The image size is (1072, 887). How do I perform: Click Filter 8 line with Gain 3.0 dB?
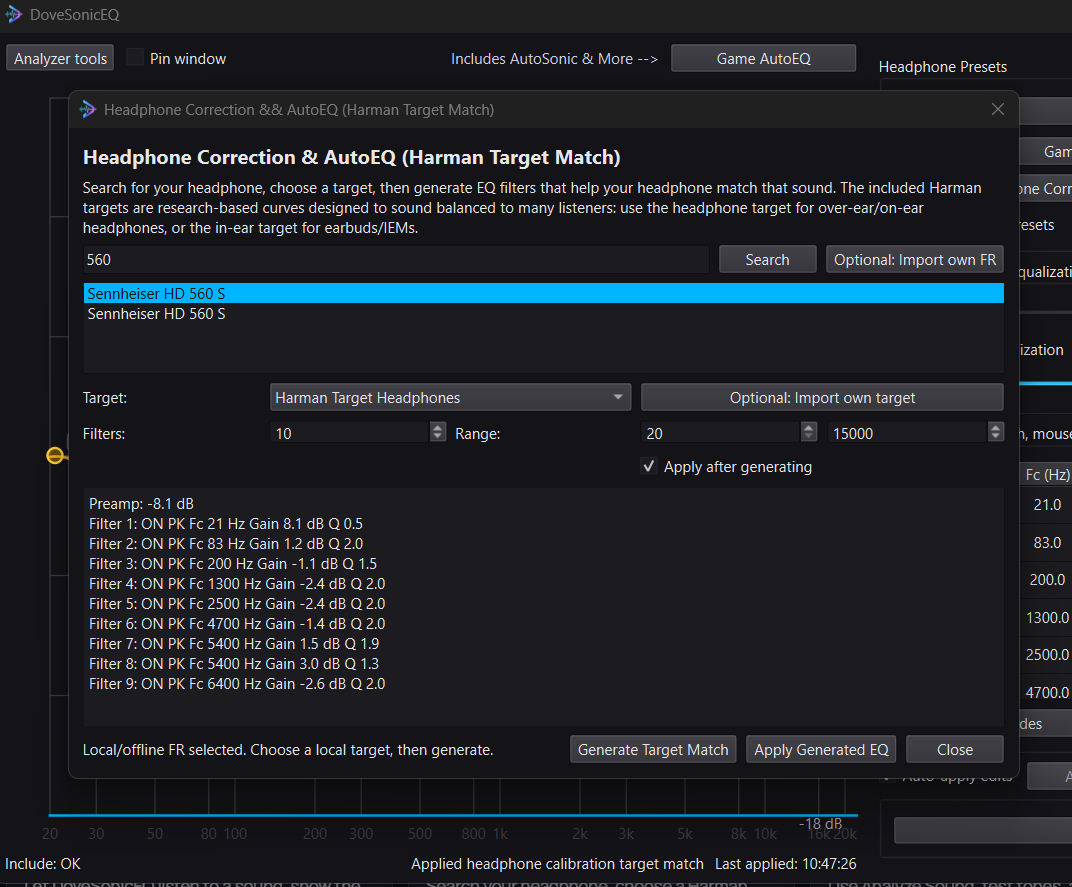pyautogui.click(x=234, y=664)
